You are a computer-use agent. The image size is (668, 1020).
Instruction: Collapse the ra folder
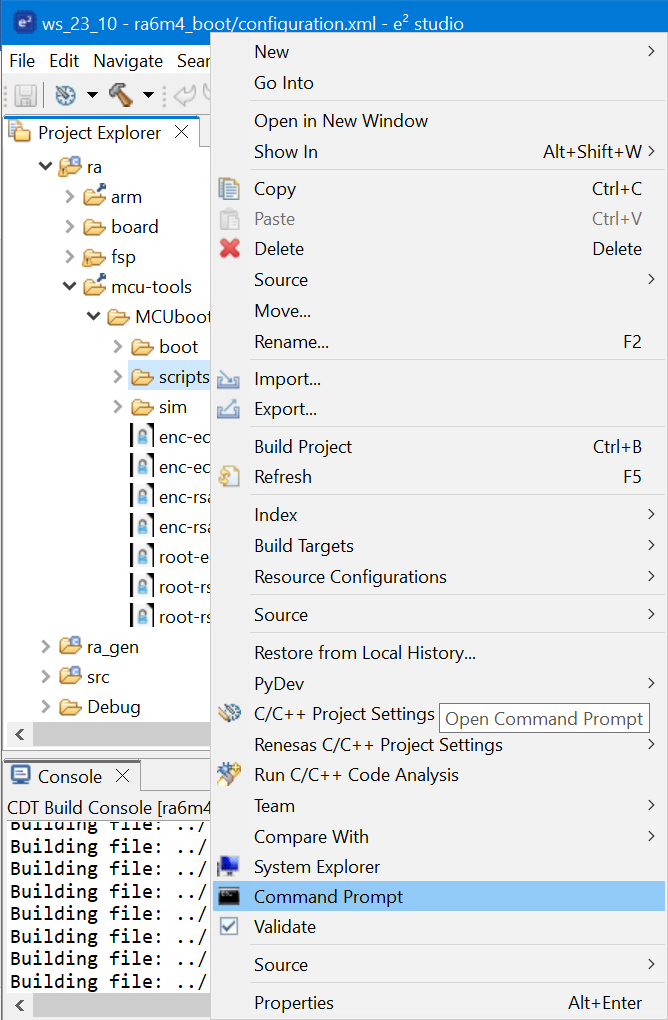pos(46,167)
